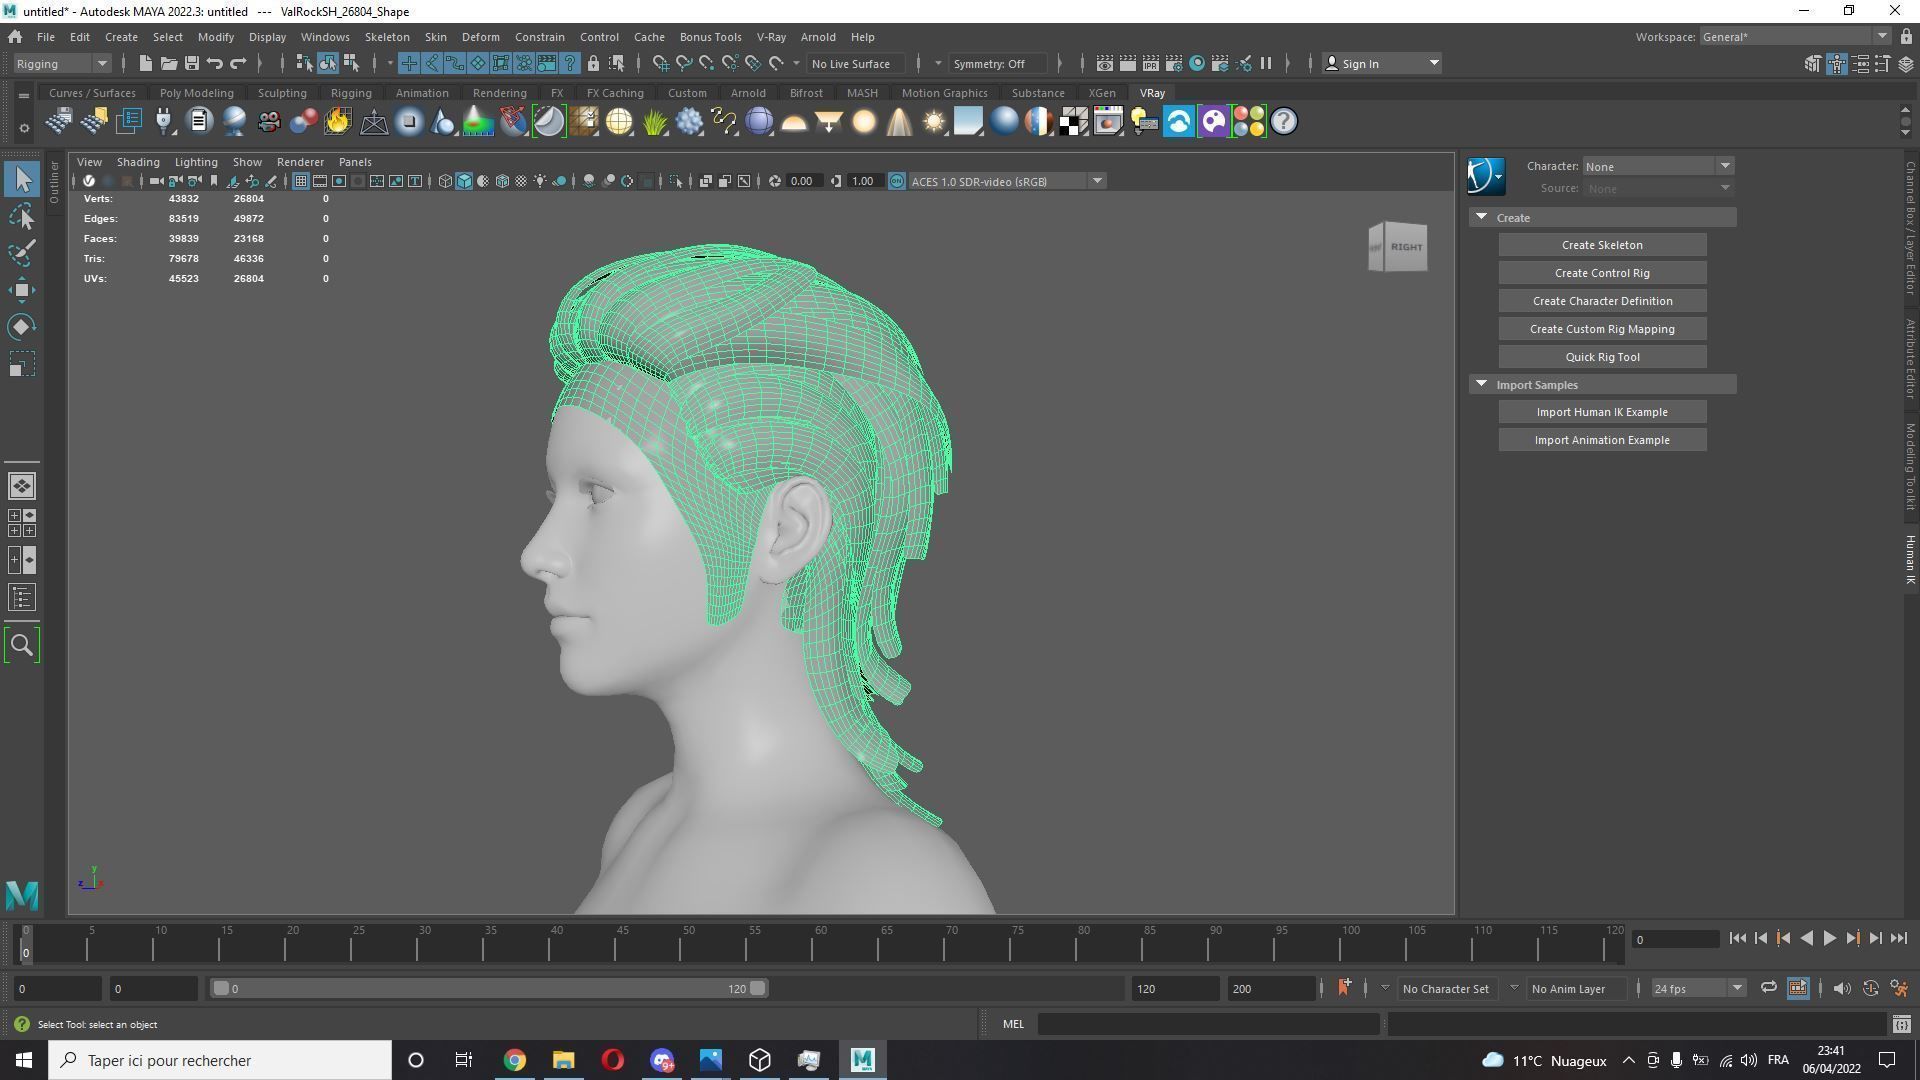This screenshot has height=1080, width=1920.
Task: Click the Open Scene folder icon
Action: click(168, 63)
